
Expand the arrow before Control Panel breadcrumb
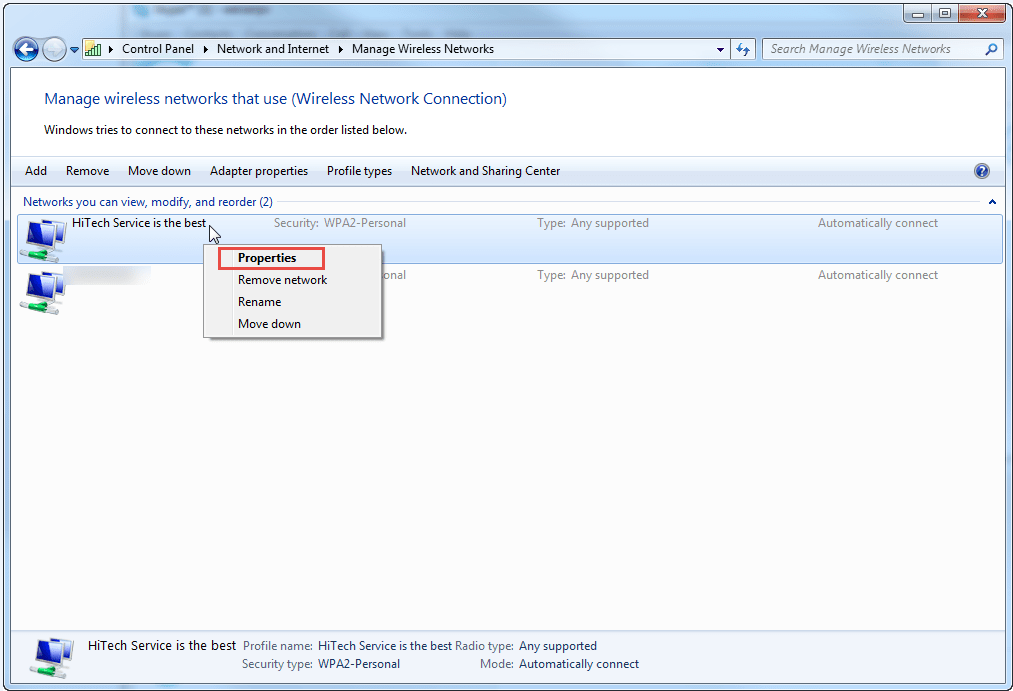110,49
